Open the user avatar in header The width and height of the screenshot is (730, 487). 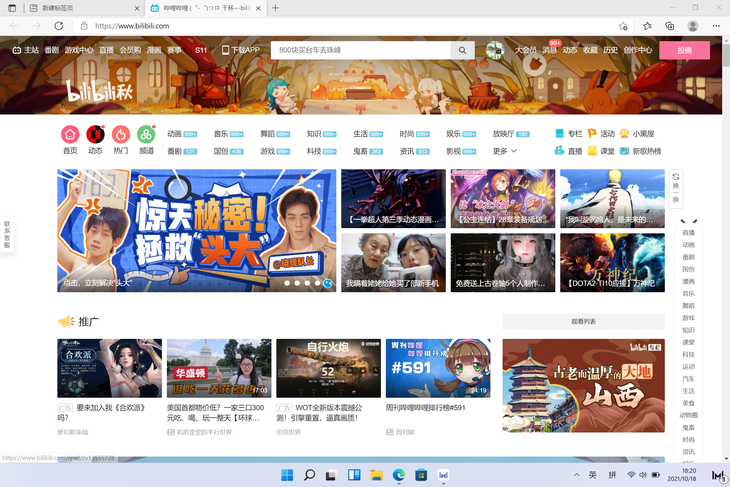click(495, 50)
